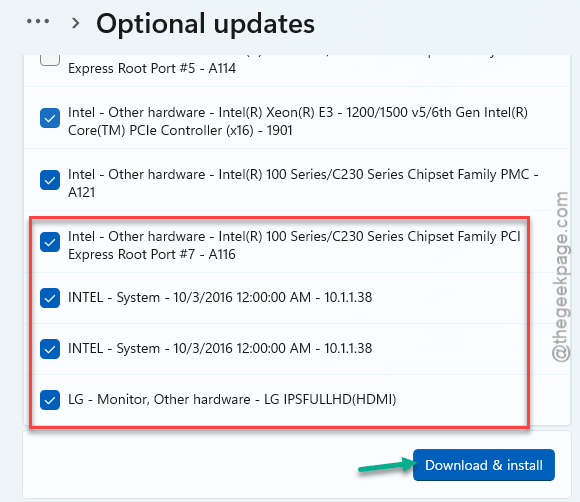Select the 'Express Root Port #5 - A114' text
The height and width of the screenshot is (502, 580).
(x=152, y=68)
